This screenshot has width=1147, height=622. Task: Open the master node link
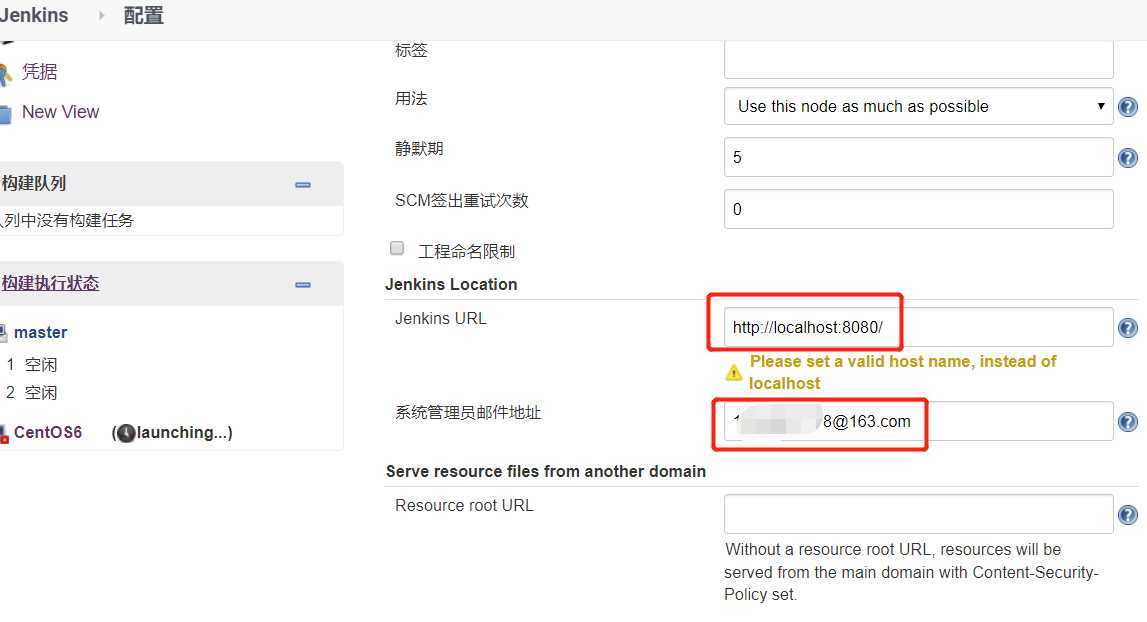(40, 332)
